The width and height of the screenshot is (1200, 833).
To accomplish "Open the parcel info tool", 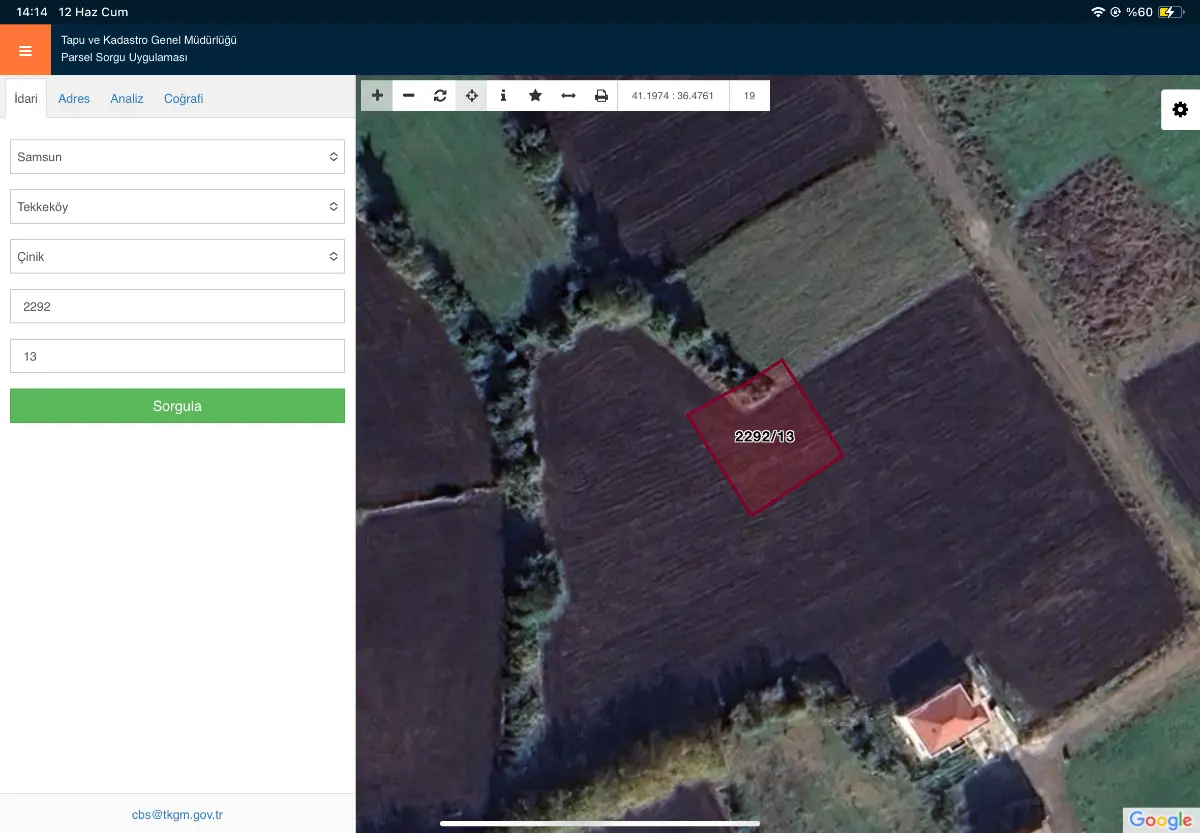I will point(503,95).
